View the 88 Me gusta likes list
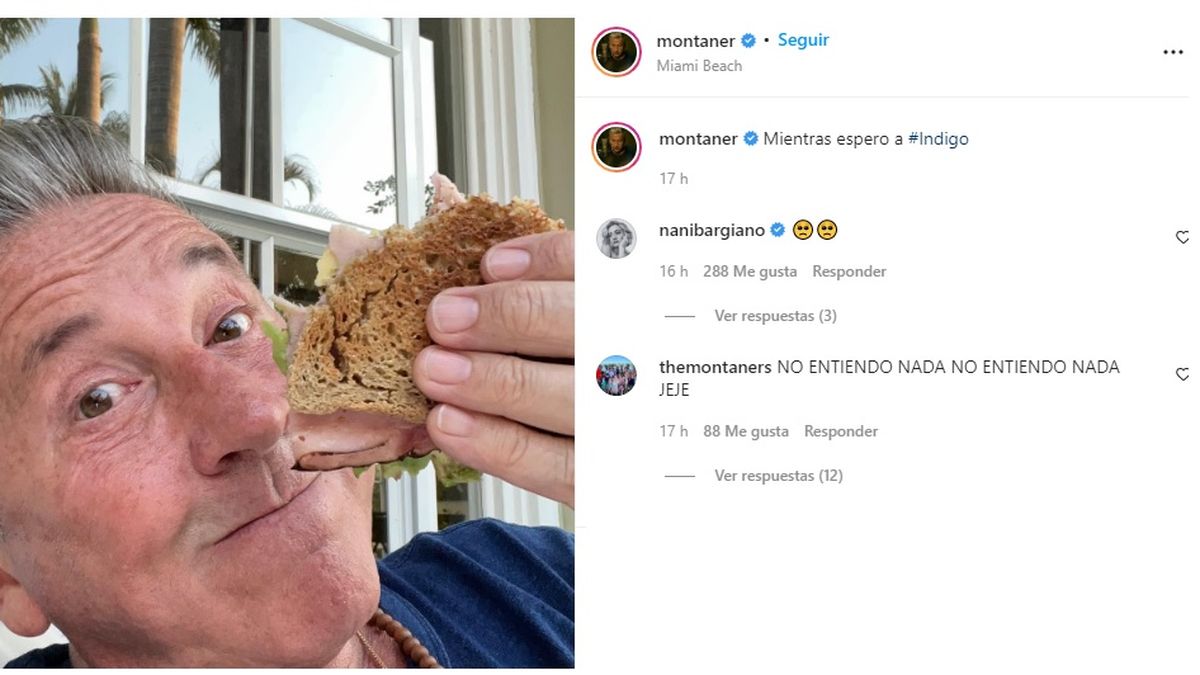Screen dimensions: 1200x675 tap(746, 431)
